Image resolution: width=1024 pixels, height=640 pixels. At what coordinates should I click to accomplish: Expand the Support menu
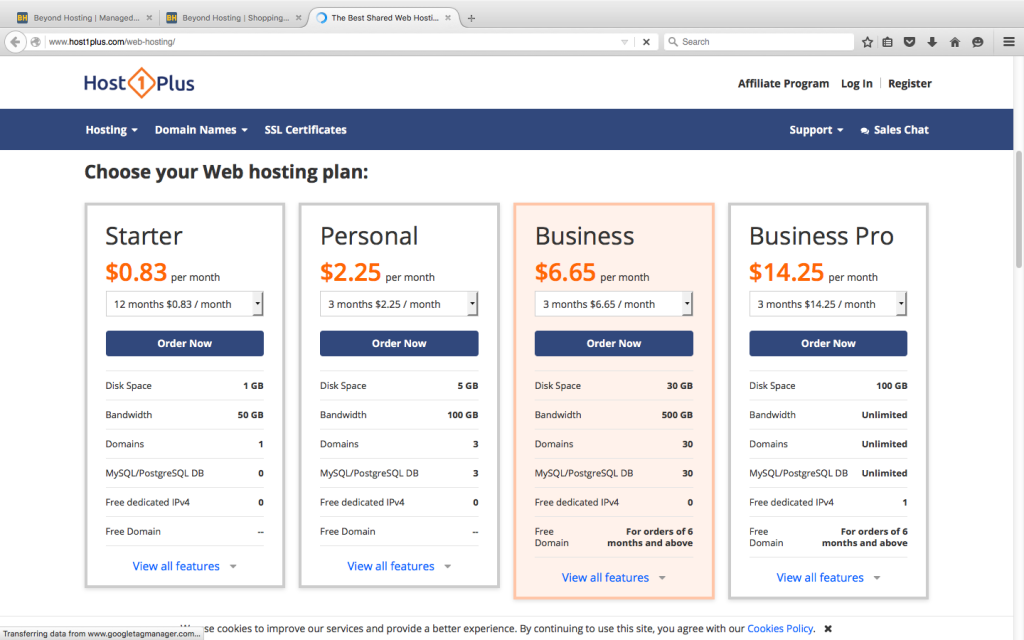816,129
